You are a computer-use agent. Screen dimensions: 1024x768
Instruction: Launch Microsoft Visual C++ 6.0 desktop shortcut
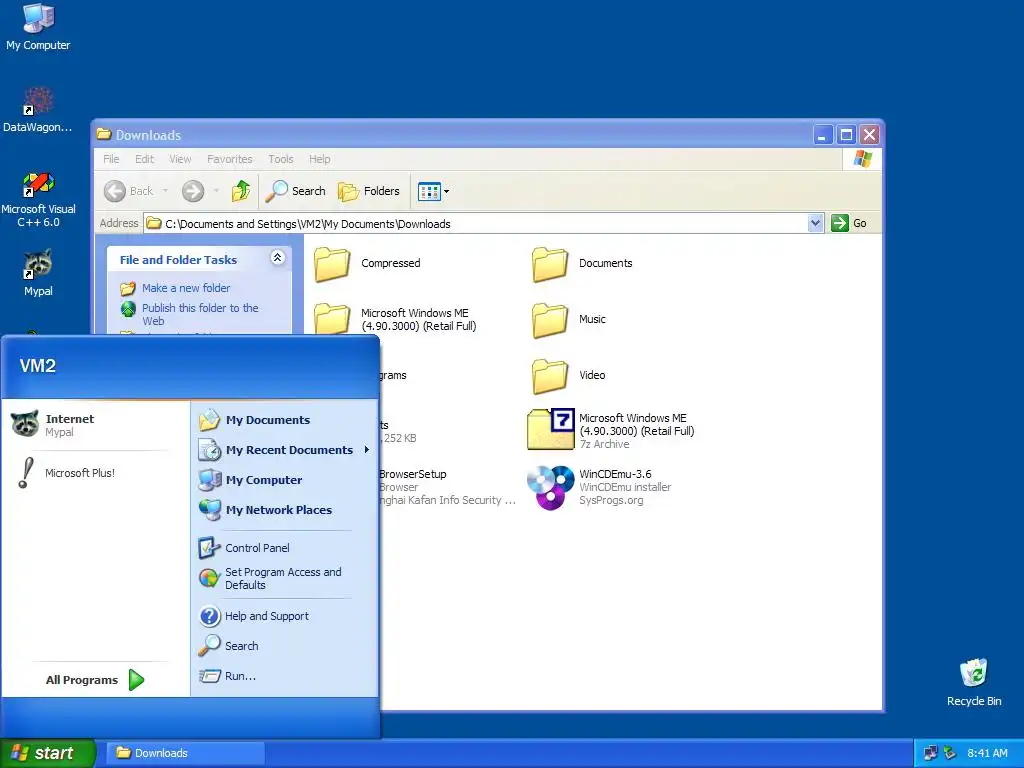click(38, 199)
